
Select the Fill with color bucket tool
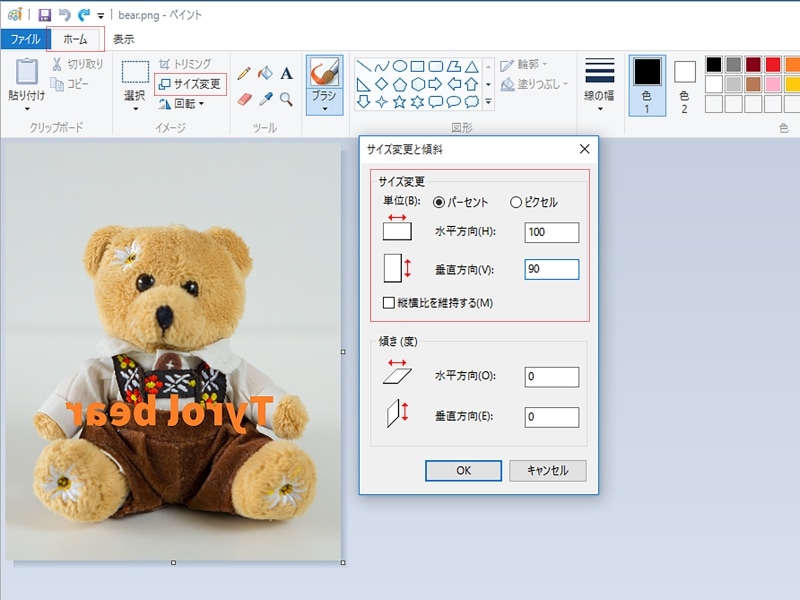(265, 74)
